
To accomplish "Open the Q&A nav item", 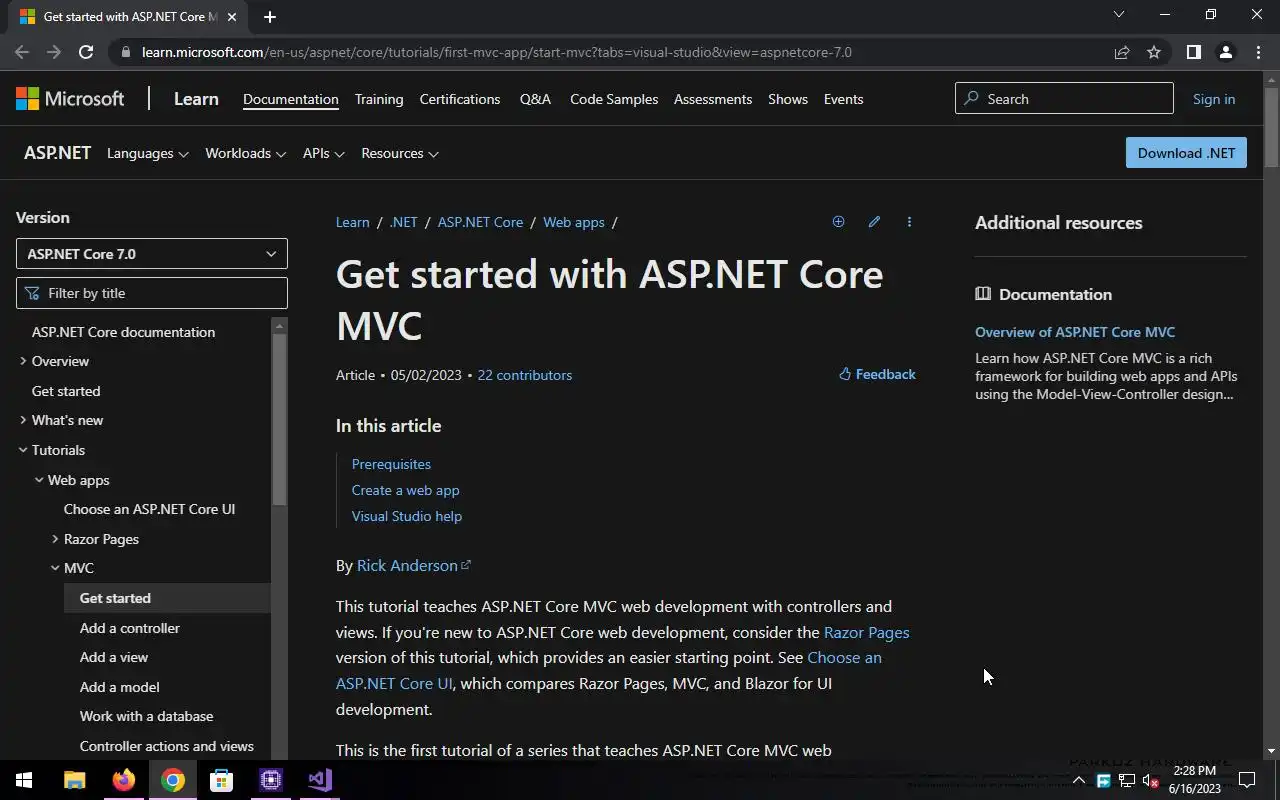I will click(x=535, y=99).
